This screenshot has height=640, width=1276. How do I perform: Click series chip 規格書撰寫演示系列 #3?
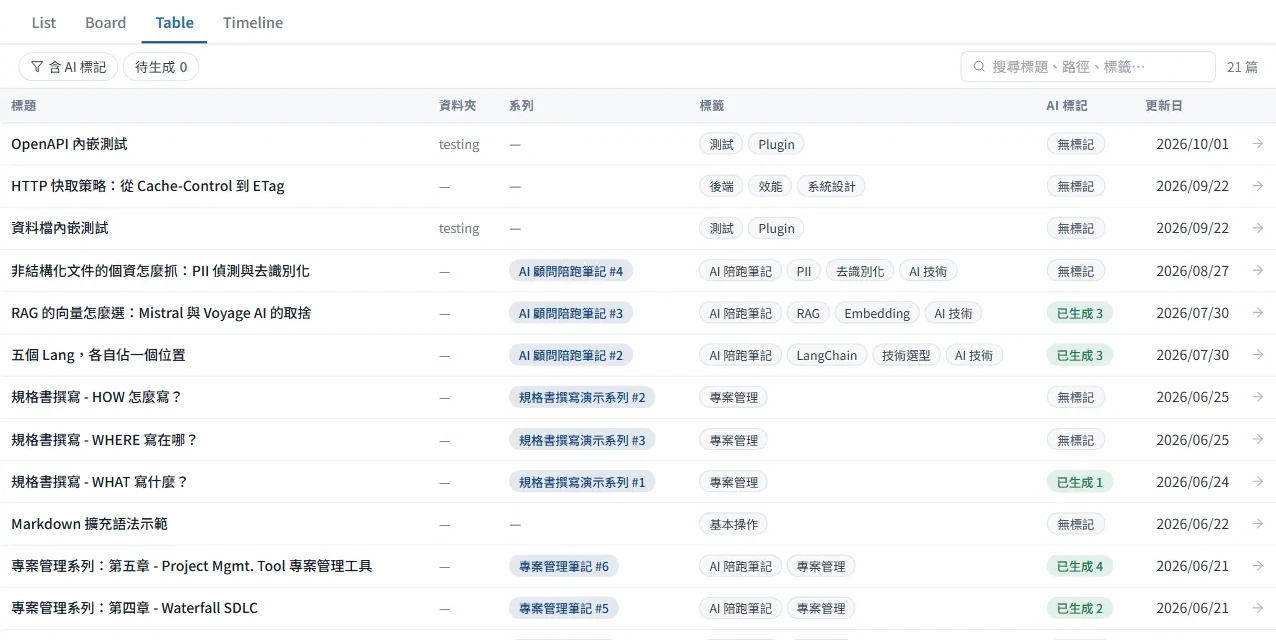tap(582, 440)
